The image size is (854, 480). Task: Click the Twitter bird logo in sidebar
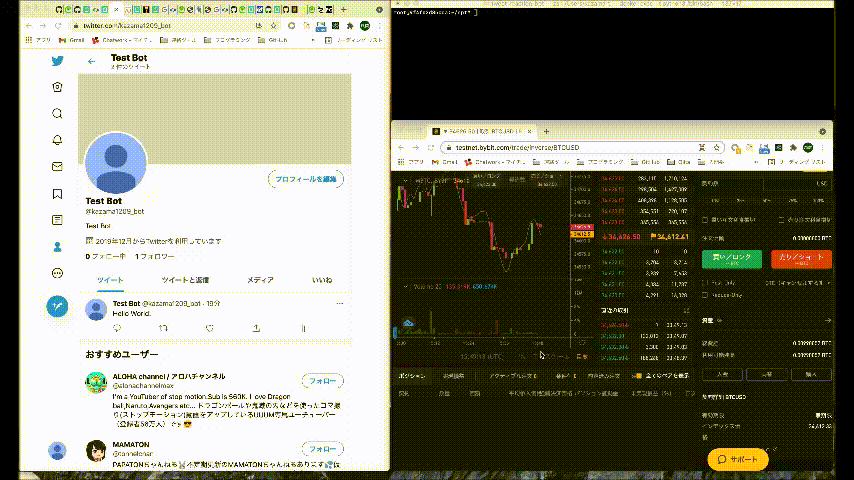pyautogui.click(x=57, y=61)
